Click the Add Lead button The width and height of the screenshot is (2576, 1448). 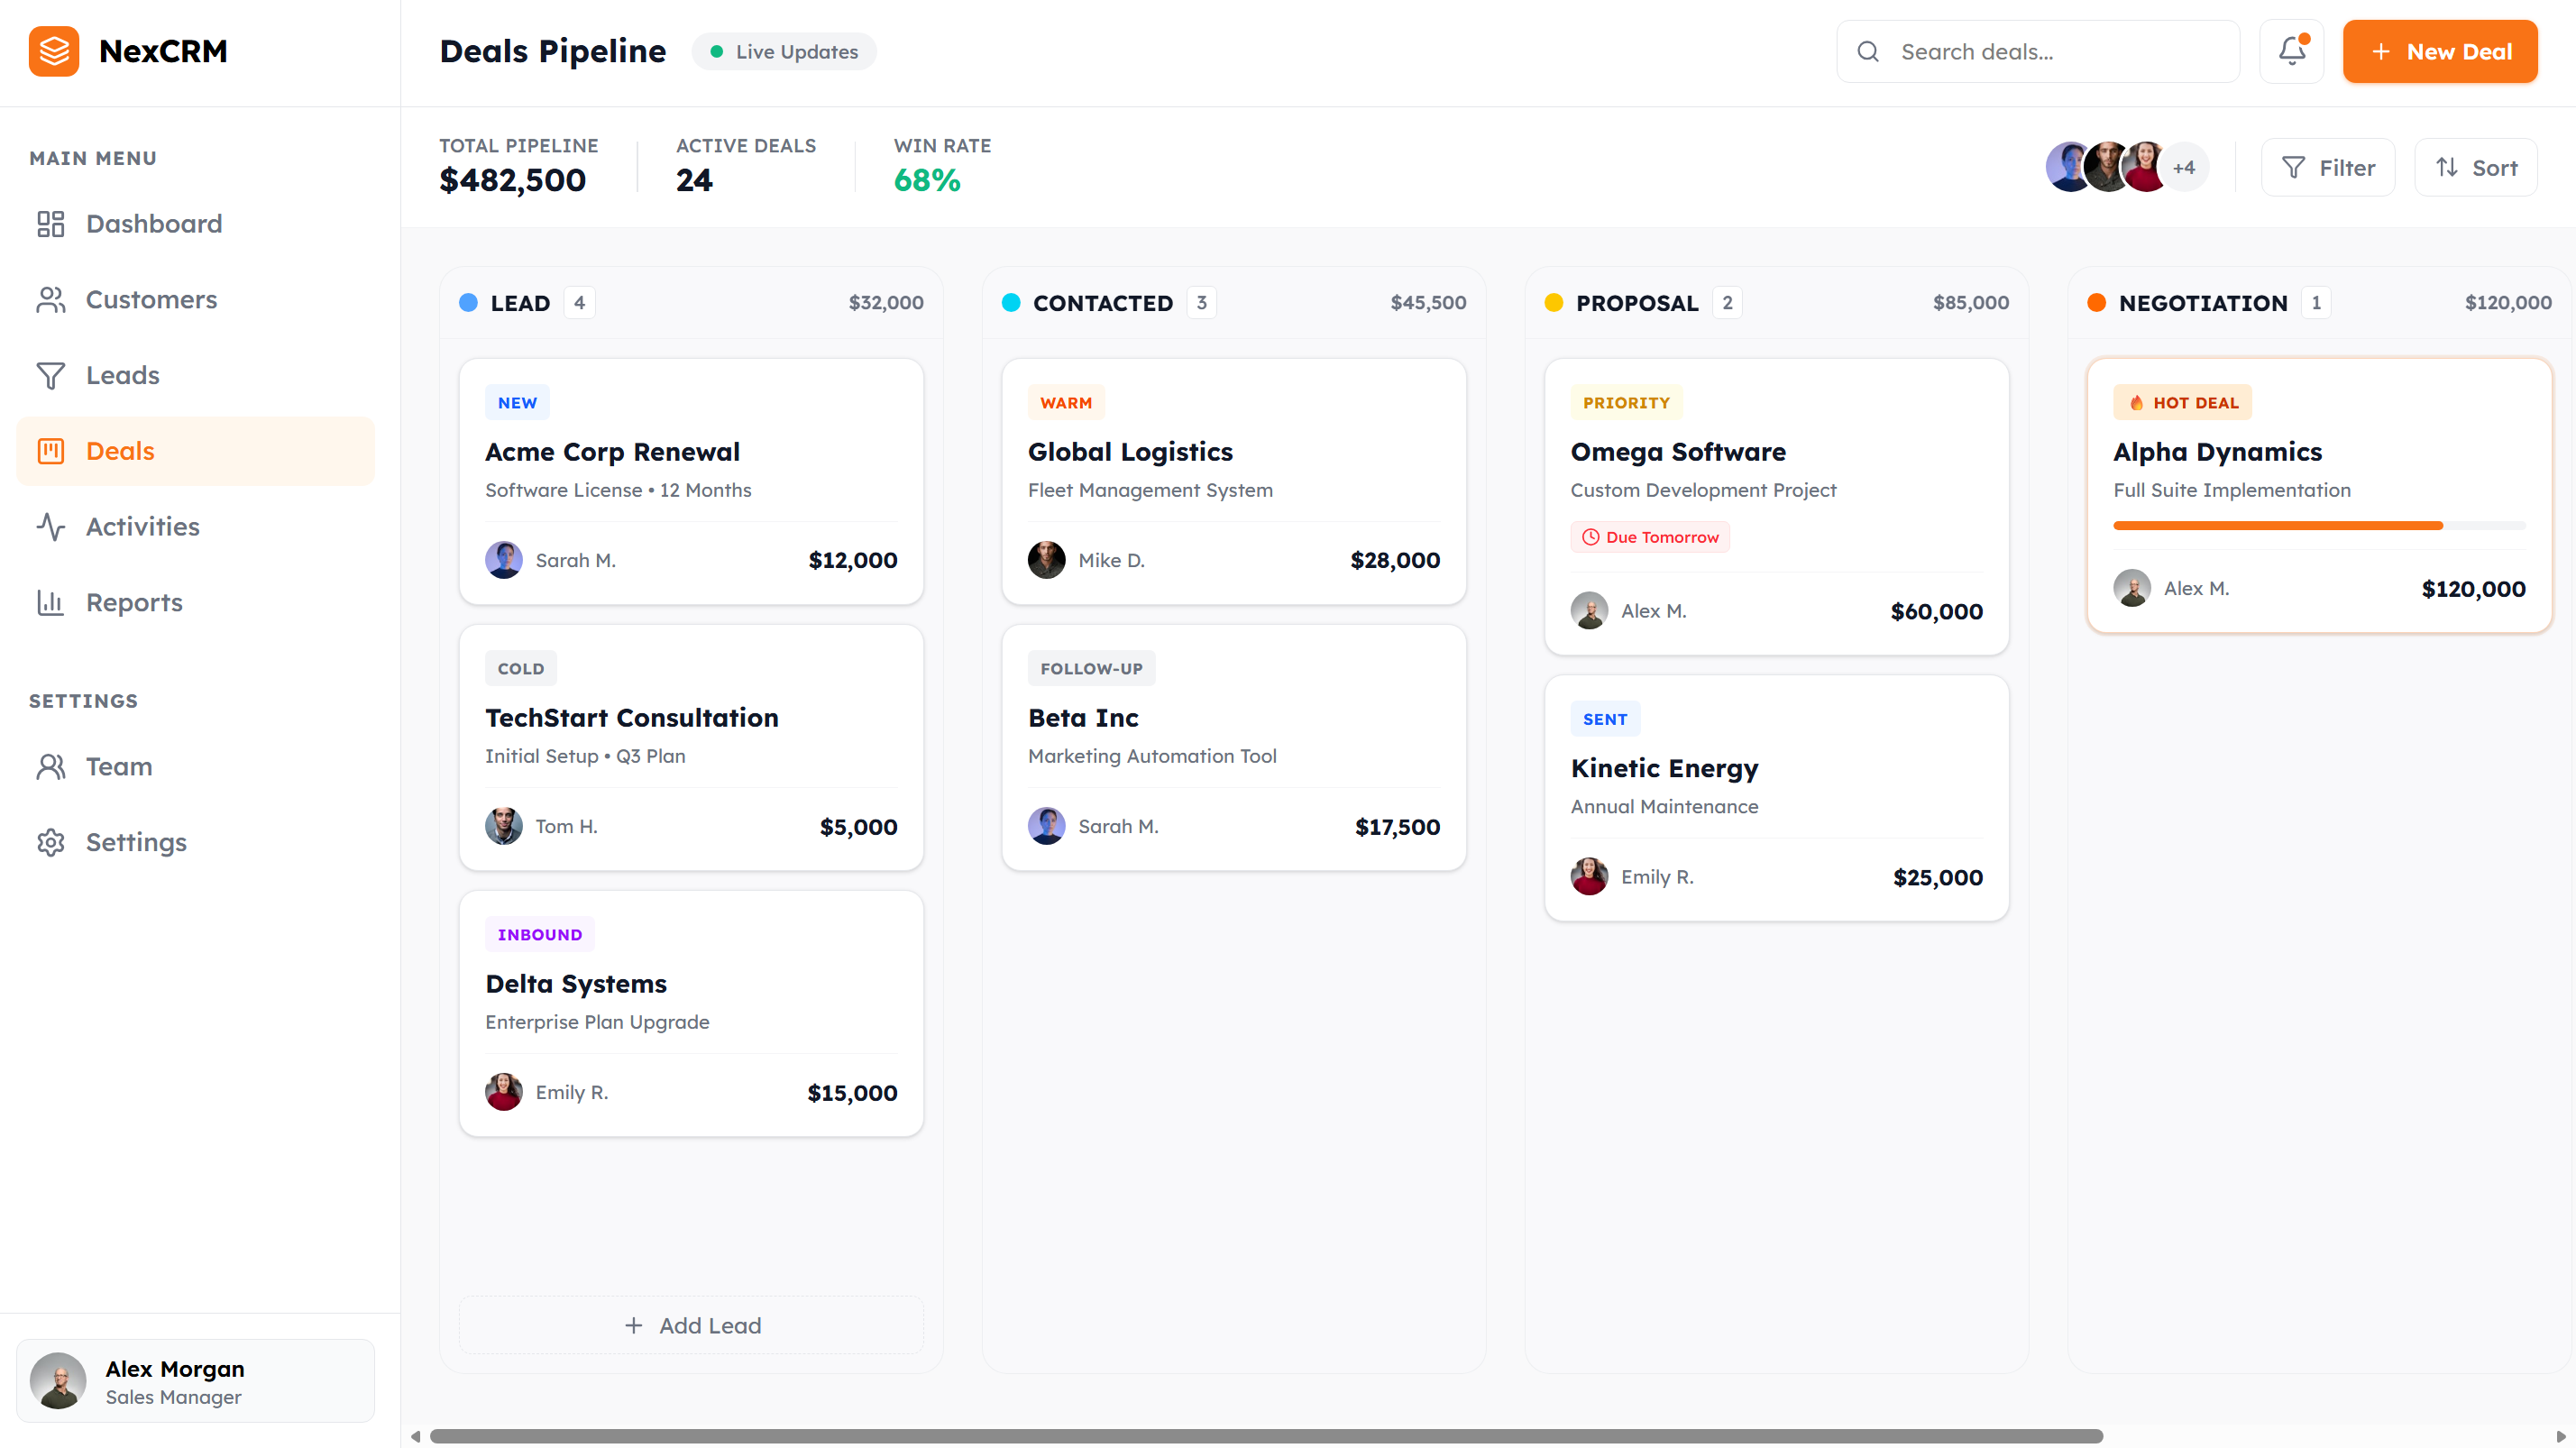(691, 1325)
